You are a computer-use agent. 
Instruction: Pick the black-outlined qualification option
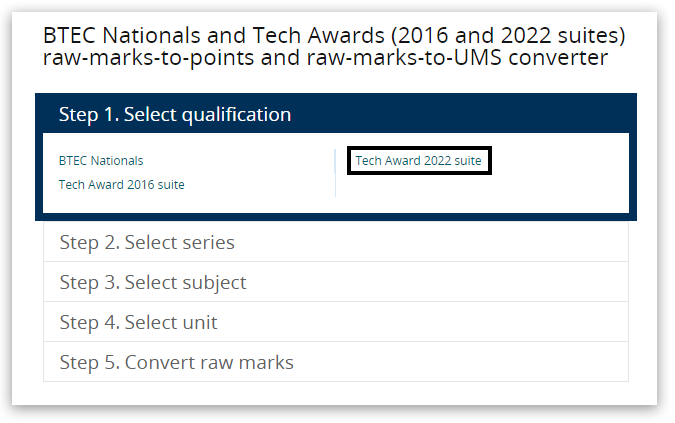tap(418, 160)
